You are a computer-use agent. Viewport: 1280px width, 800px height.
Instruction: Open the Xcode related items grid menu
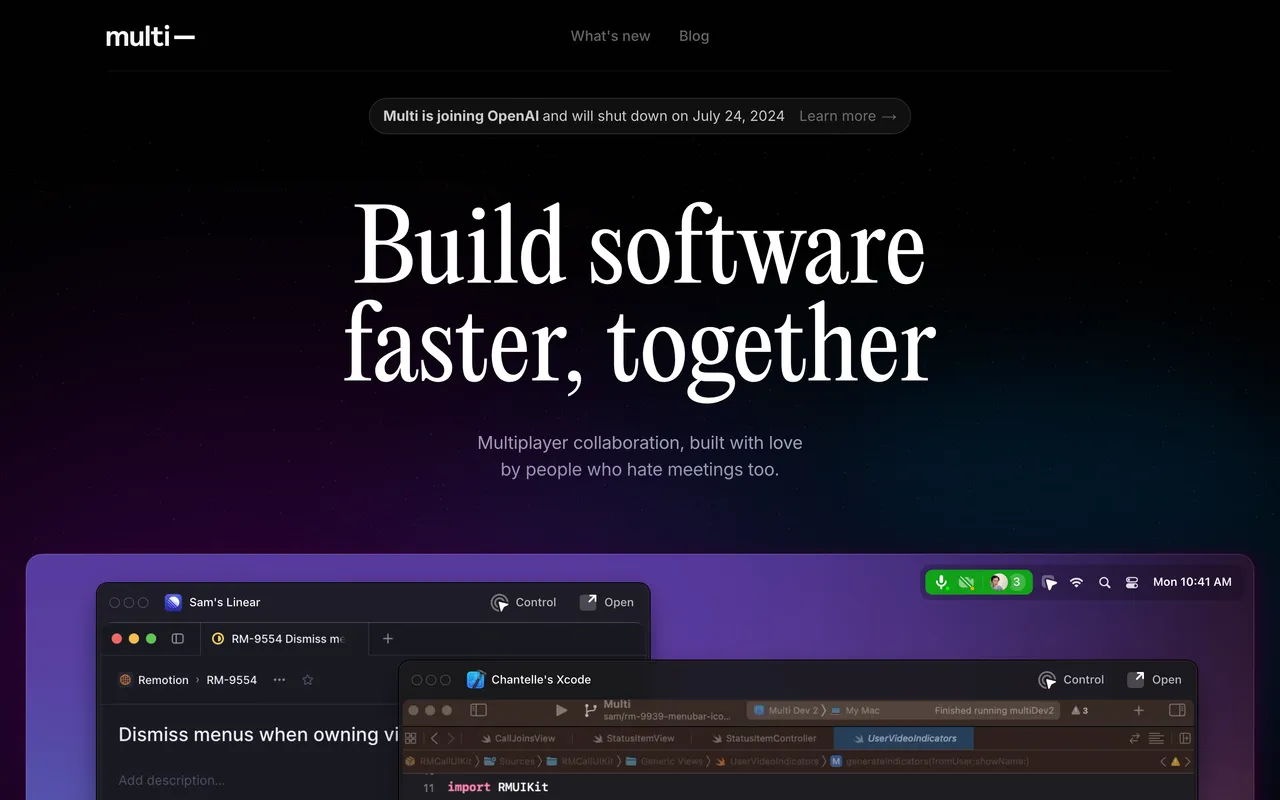click(410, 738)
